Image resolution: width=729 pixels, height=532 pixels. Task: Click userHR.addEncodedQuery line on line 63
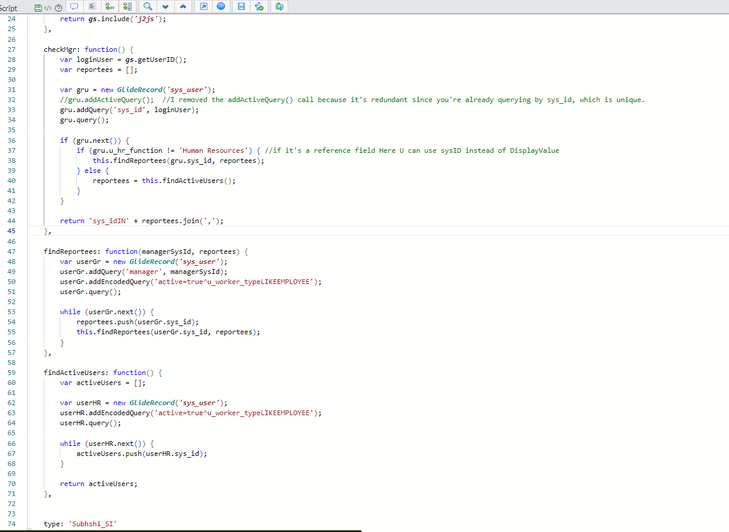(x=191, y=413)
